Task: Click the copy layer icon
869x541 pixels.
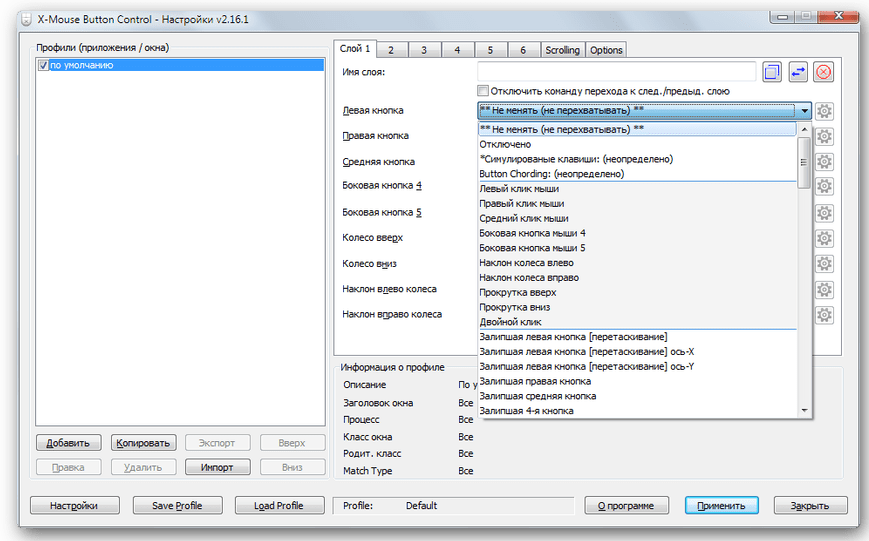Action: pyautogui.click(x=771, y=72)
